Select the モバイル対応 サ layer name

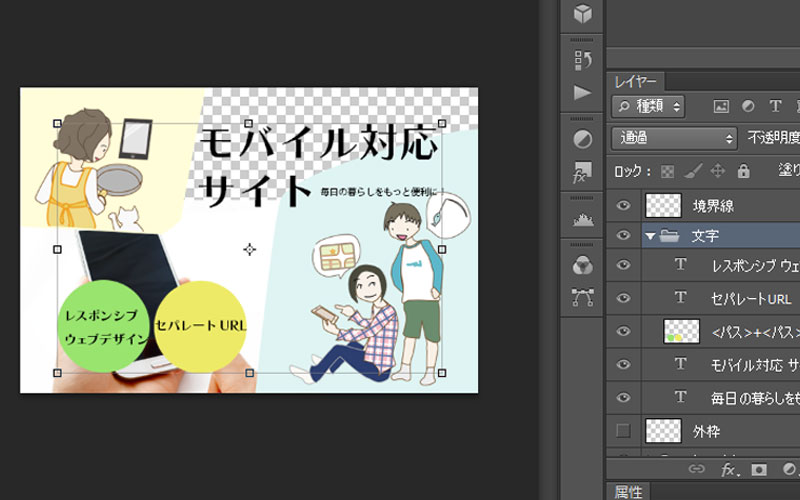pos(755,365)
